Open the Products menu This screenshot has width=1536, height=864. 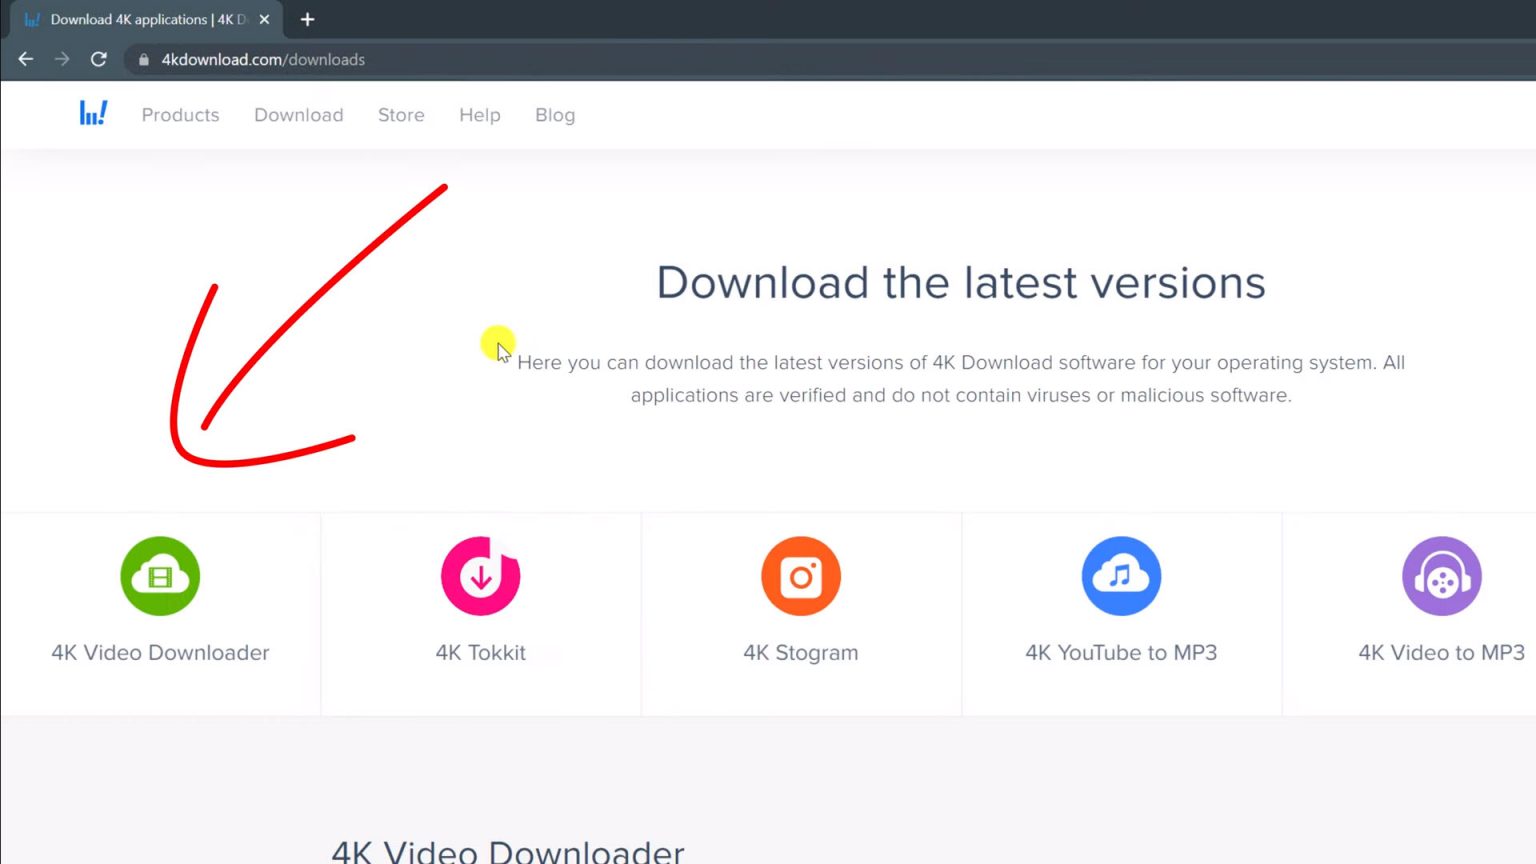[180, 114]
